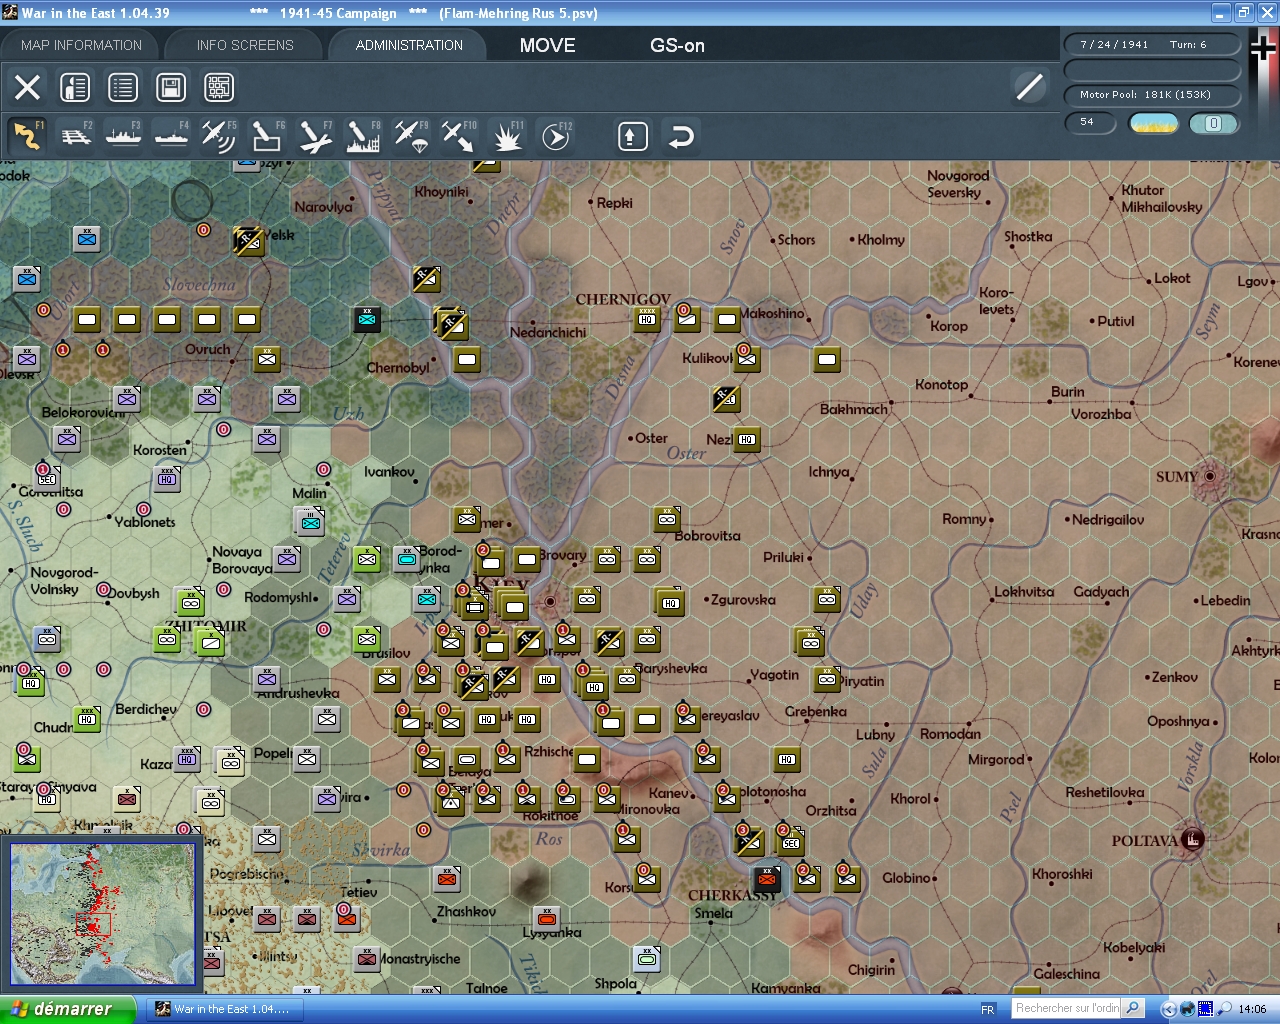Image resolution: width=1280 pixels, height=1024 pixels.
Task: Click the weather indicator icon
Action: click(1154, 123)
